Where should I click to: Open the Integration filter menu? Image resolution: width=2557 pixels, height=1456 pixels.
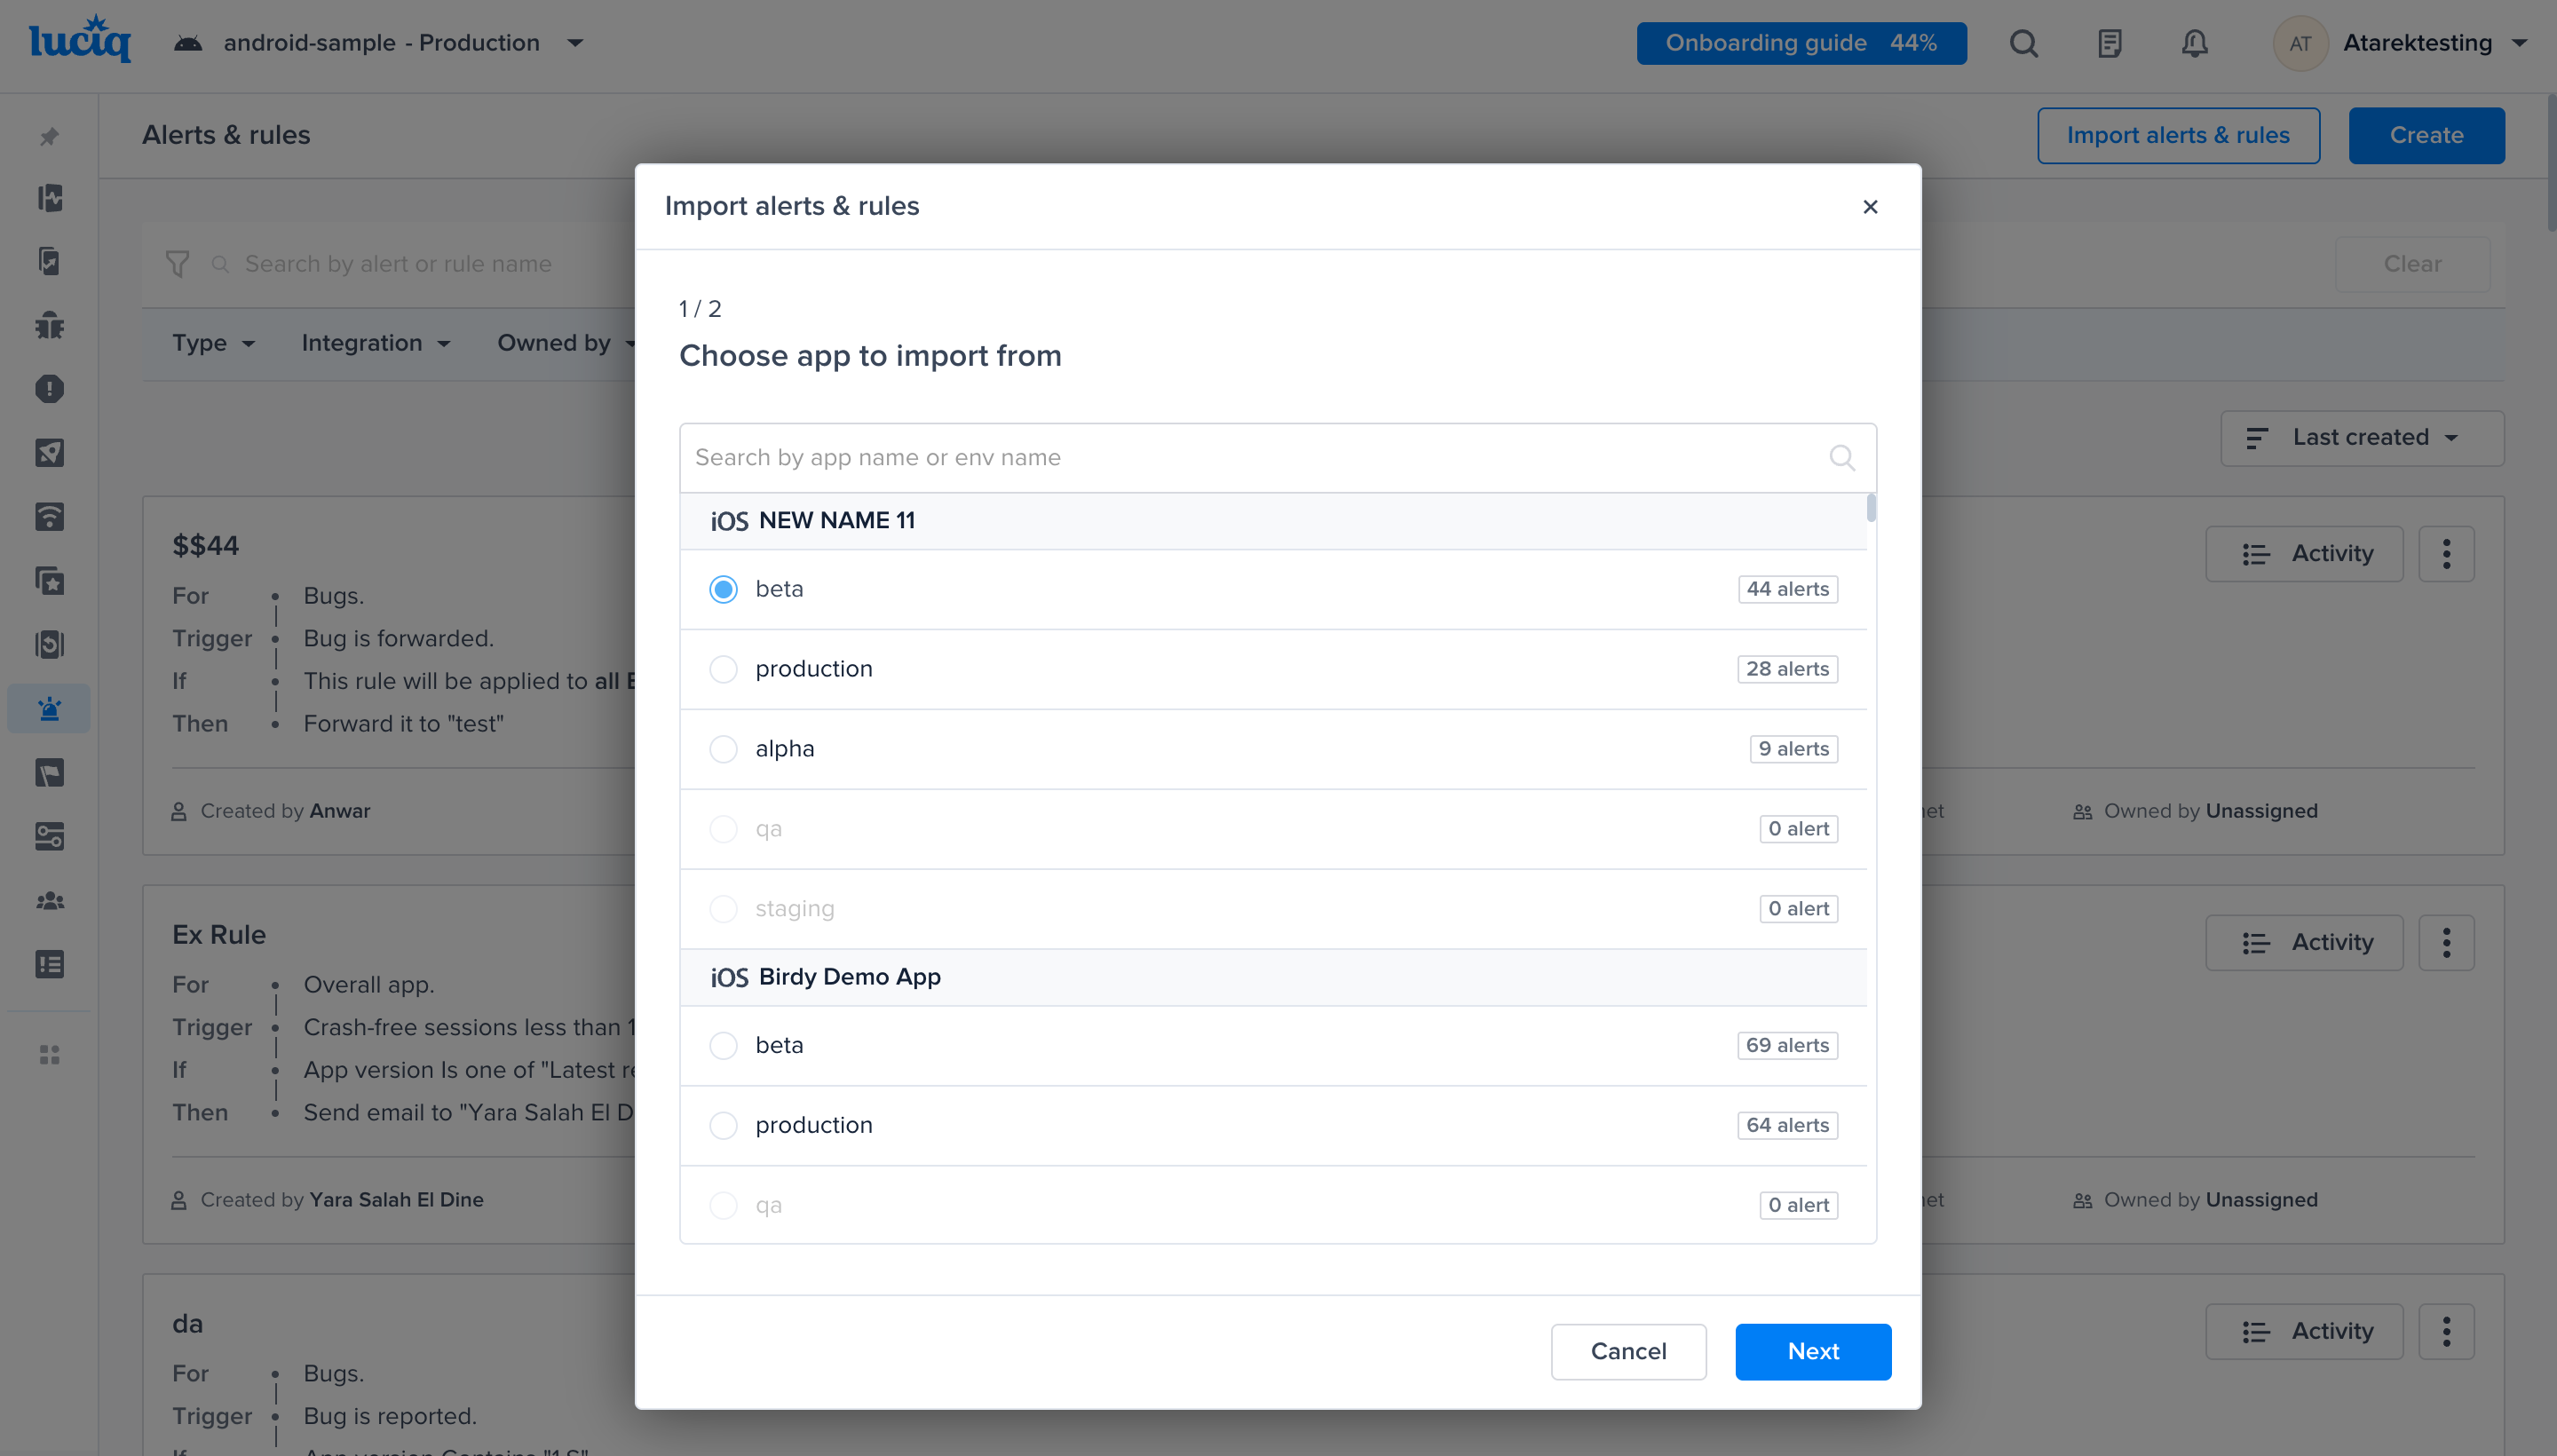click(375, 343)
